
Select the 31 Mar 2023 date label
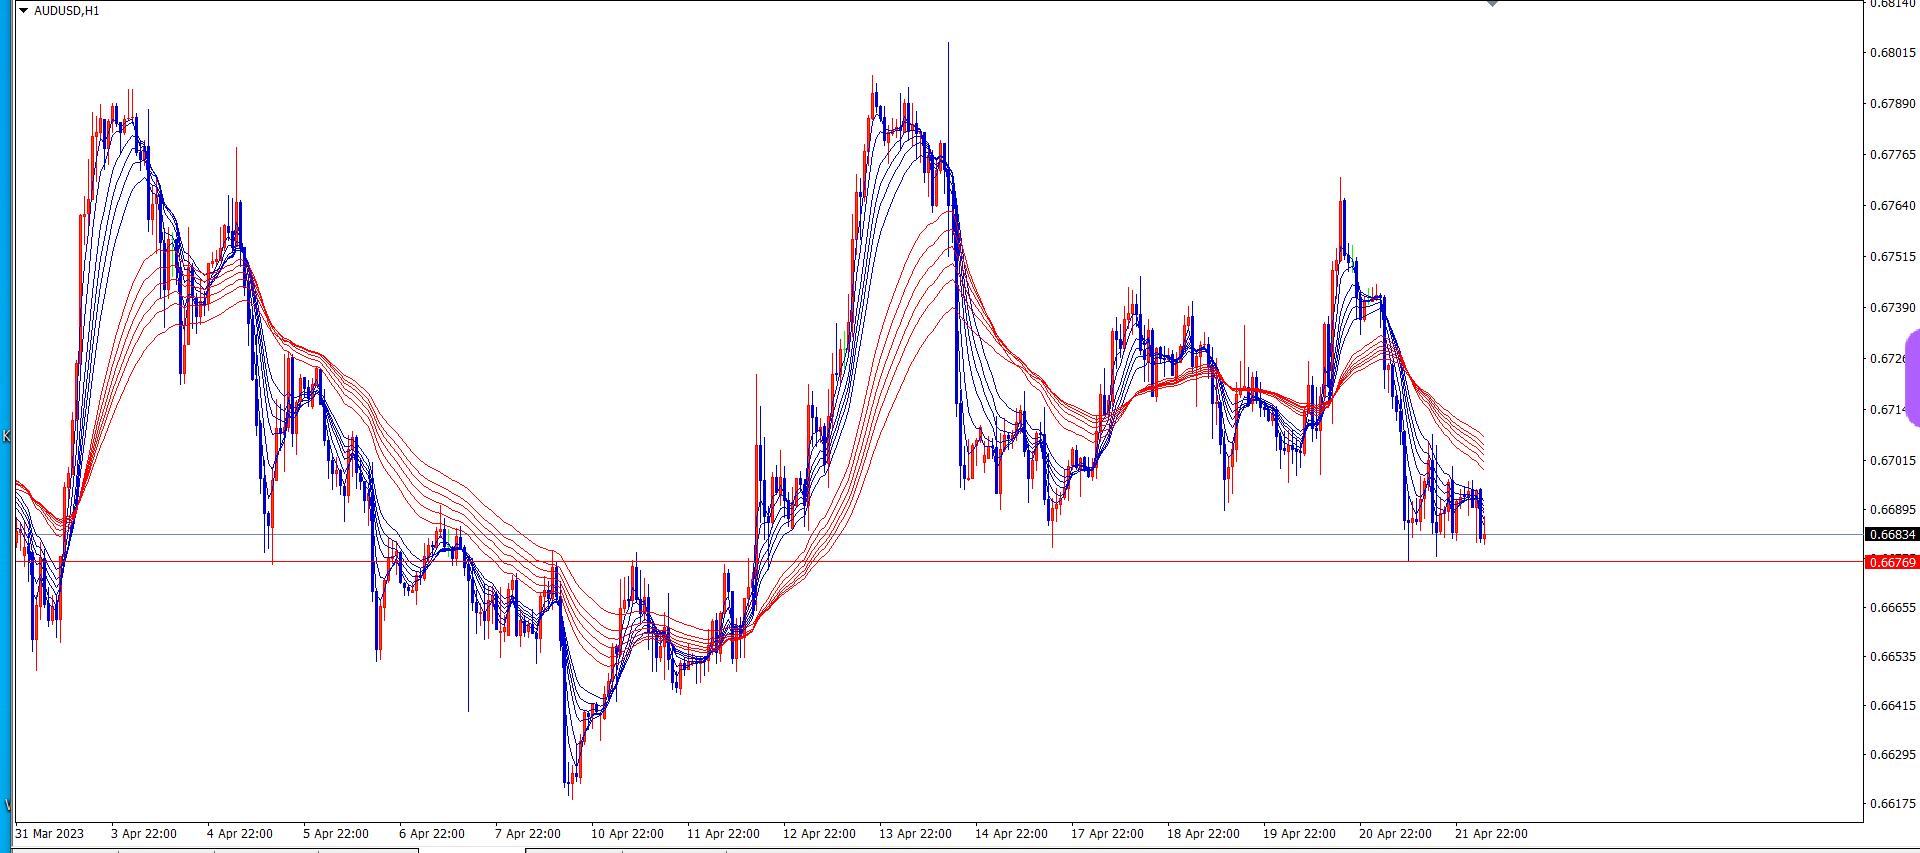coord(50,834)
